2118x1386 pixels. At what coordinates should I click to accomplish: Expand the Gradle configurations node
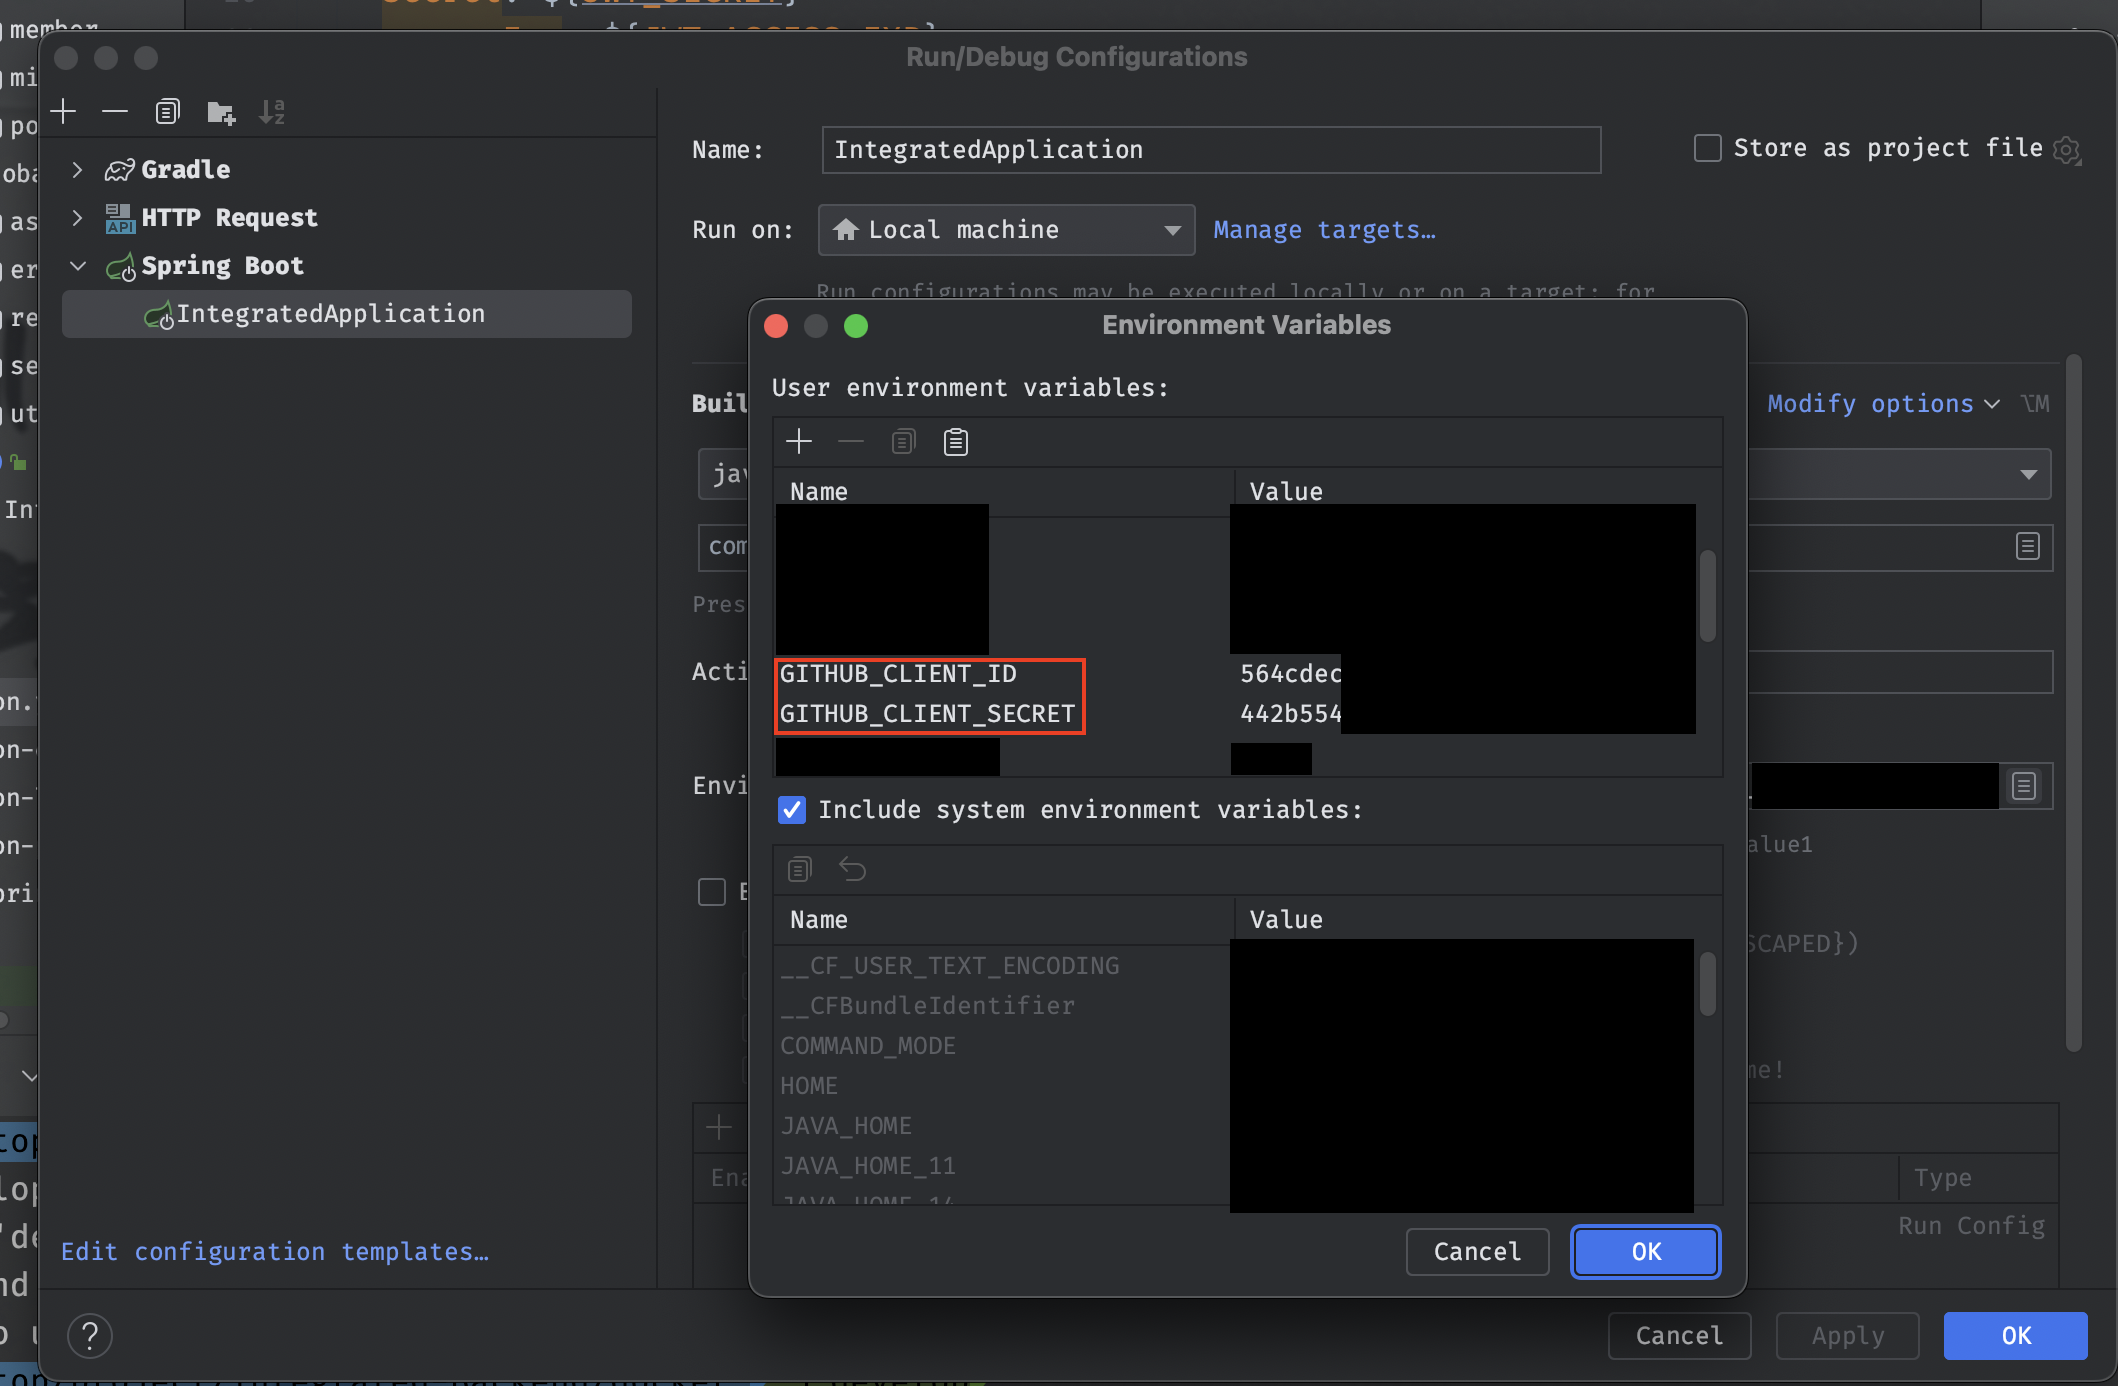click(78, 170)
